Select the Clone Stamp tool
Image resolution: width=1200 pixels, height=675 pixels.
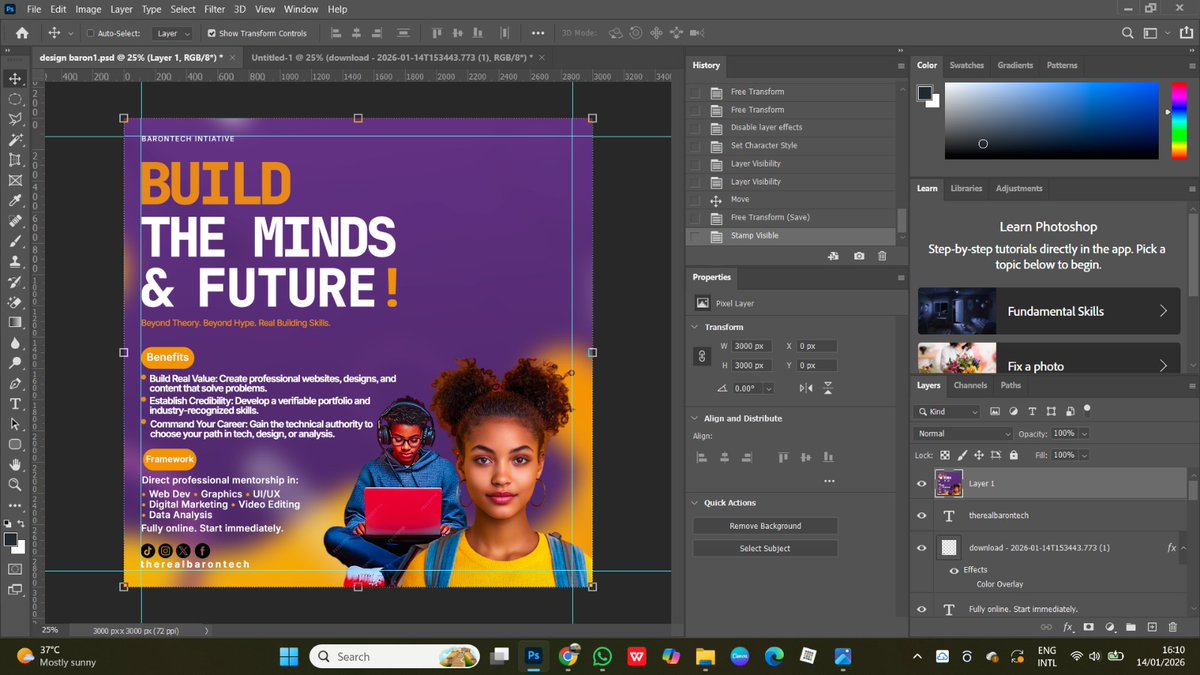(x=15, y=261)
